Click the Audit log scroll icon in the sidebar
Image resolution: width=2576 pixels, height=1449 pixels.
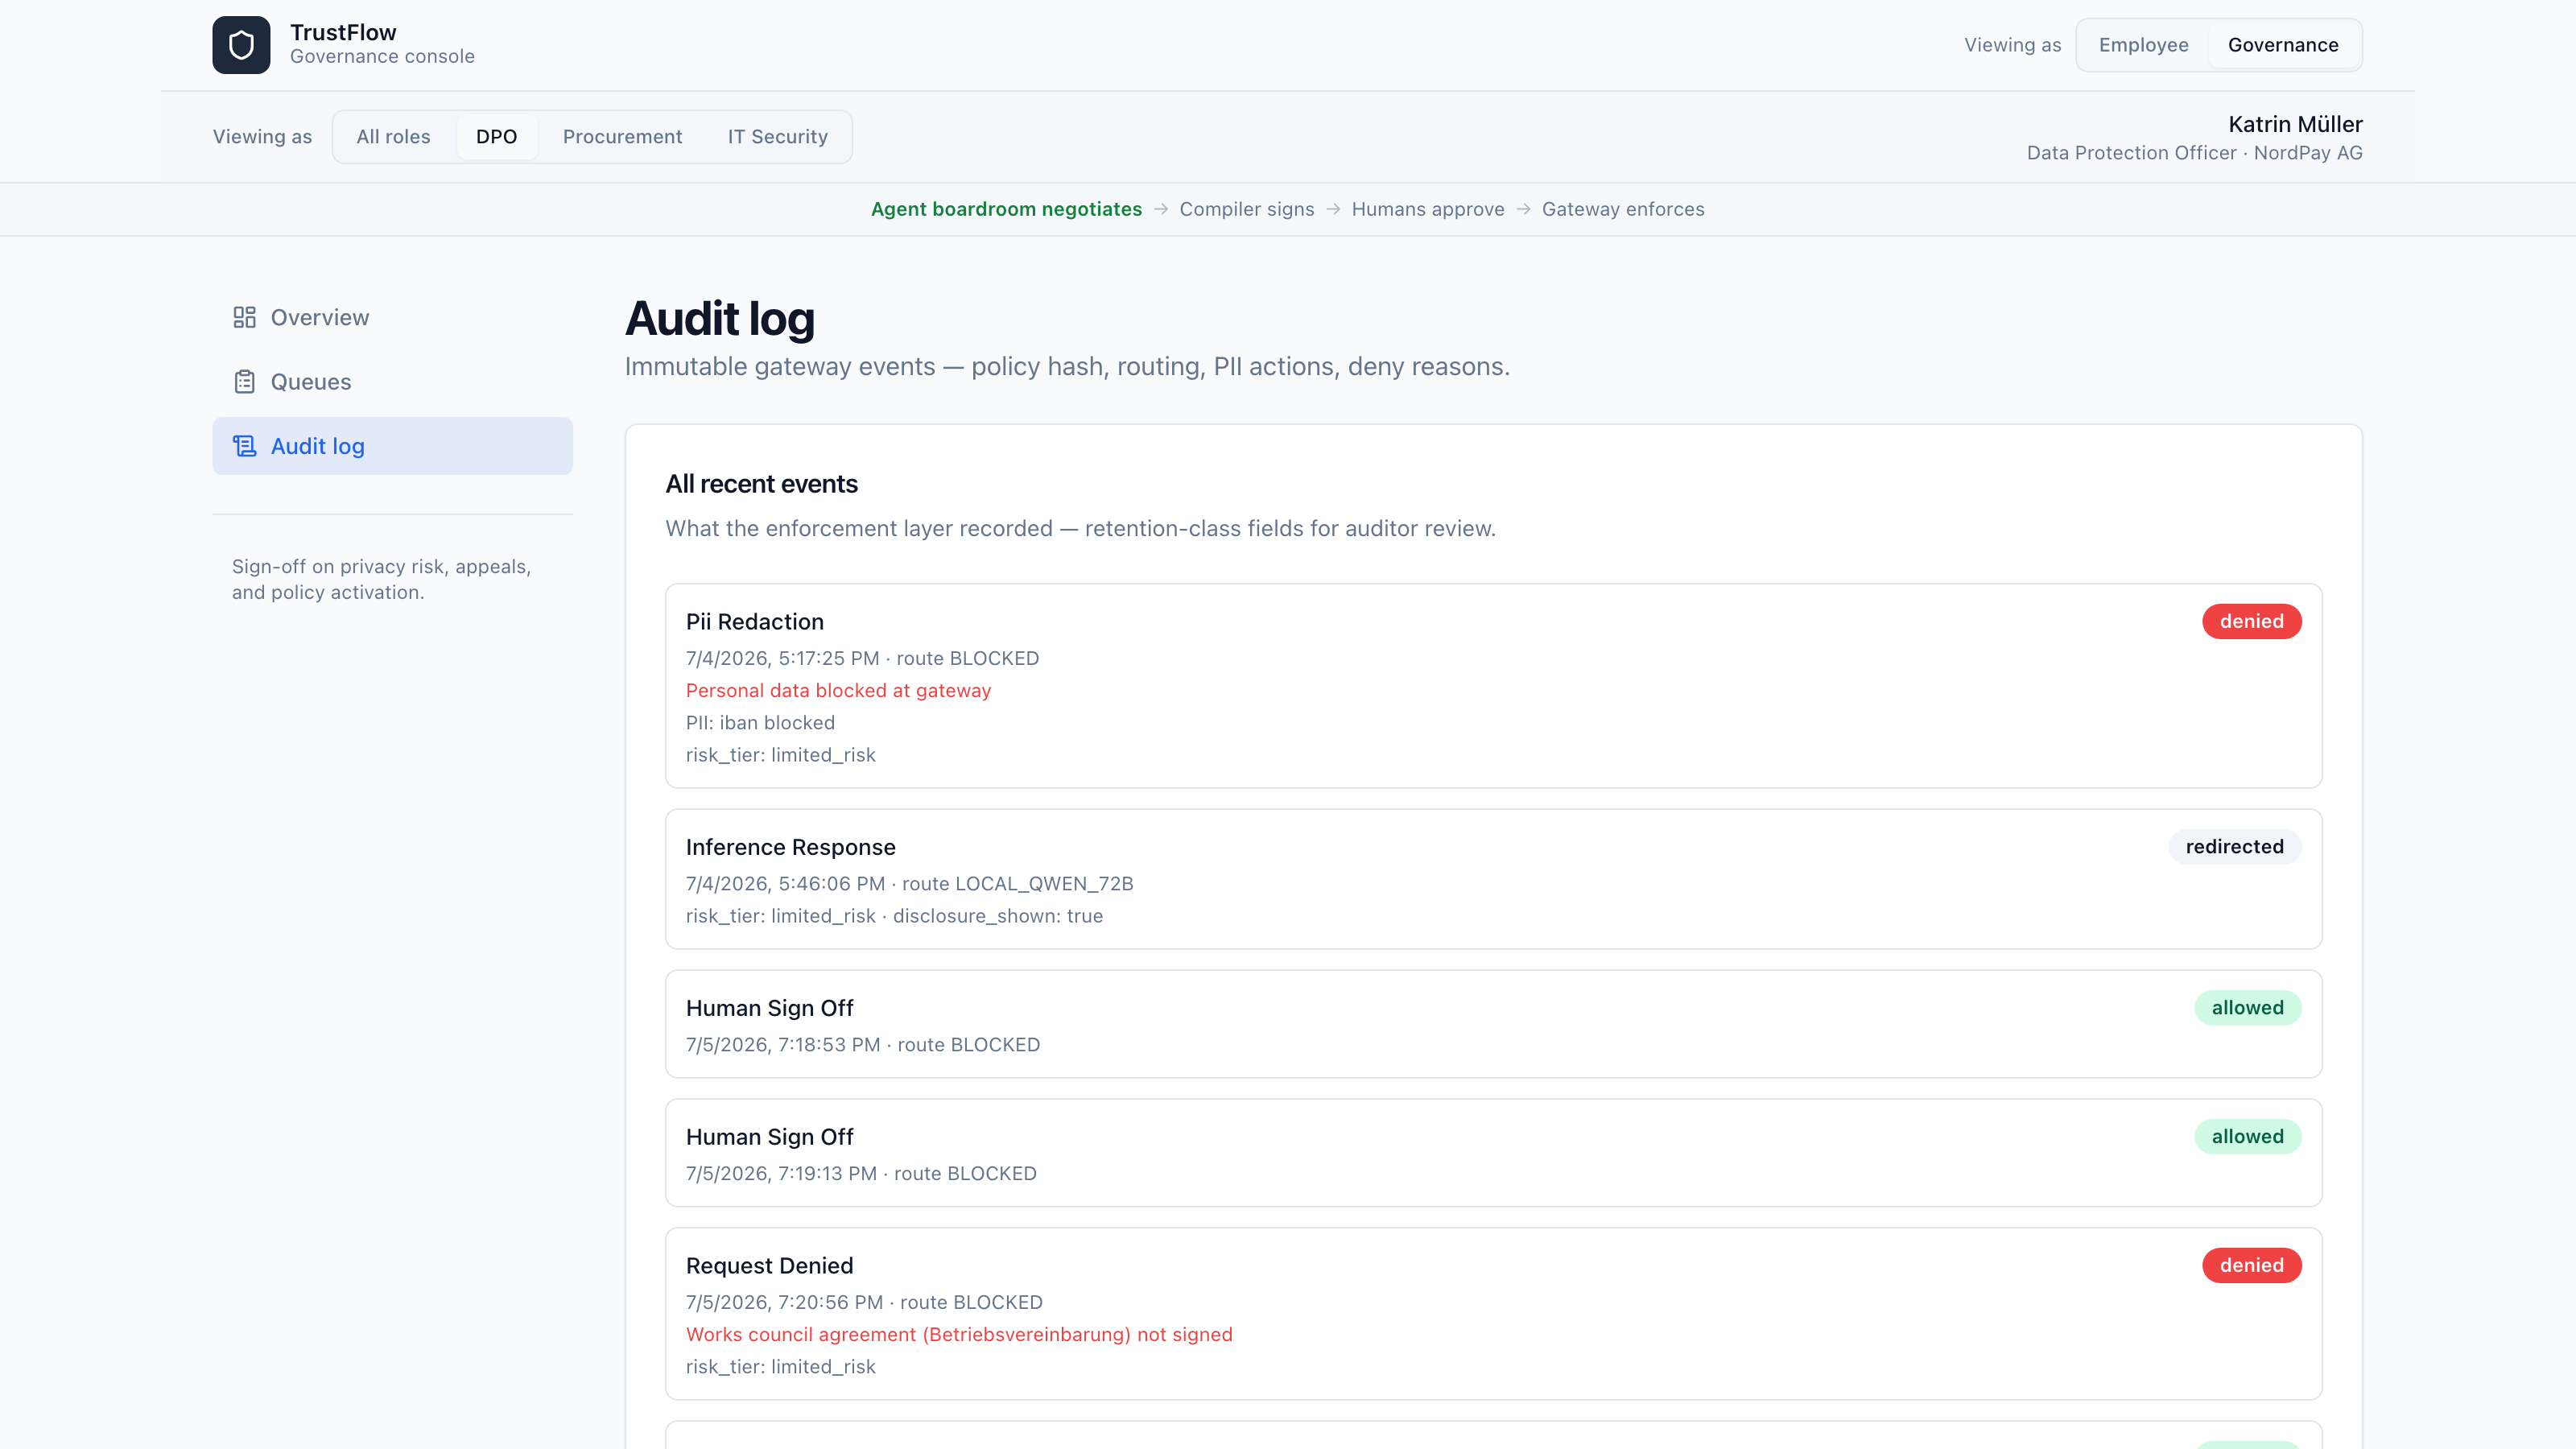click(244, 446)
